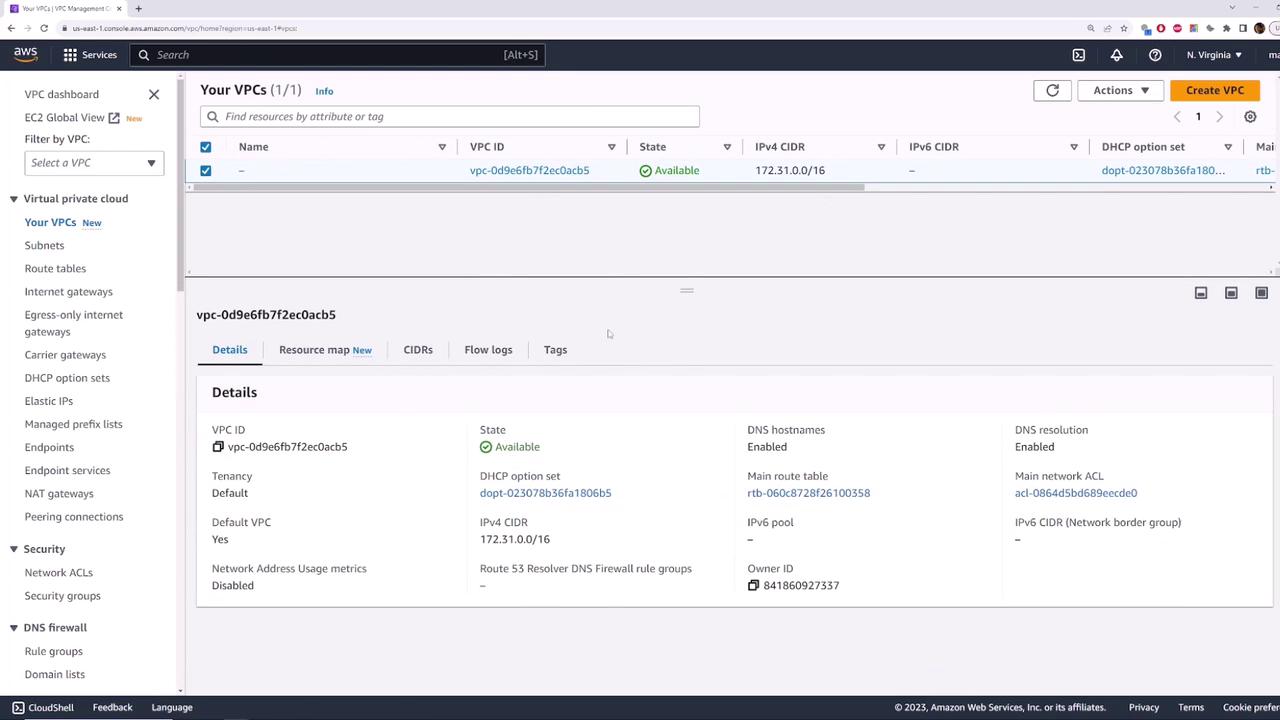Image resolution: width=1280 pixels, height=720 pixels.
Task: Sort by State column arrow
Action: coord(727,147)
